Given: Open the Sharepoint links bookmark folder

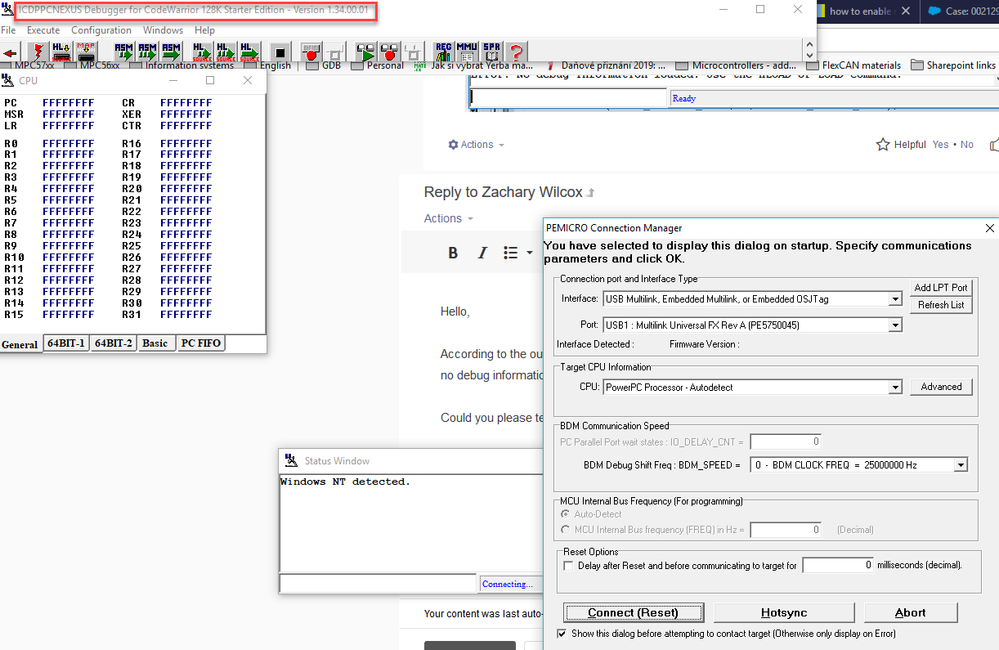Looking at the screenshot, I should pos(953,65).
